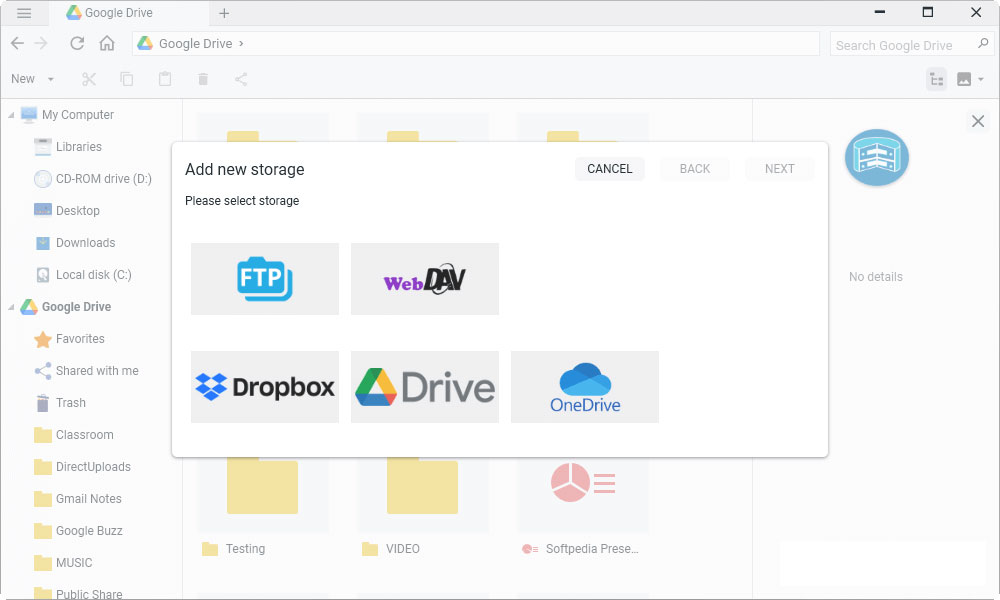This screenshot has height=600, width=1000.
Task: Click the CANCEL button
Action: 610,169
